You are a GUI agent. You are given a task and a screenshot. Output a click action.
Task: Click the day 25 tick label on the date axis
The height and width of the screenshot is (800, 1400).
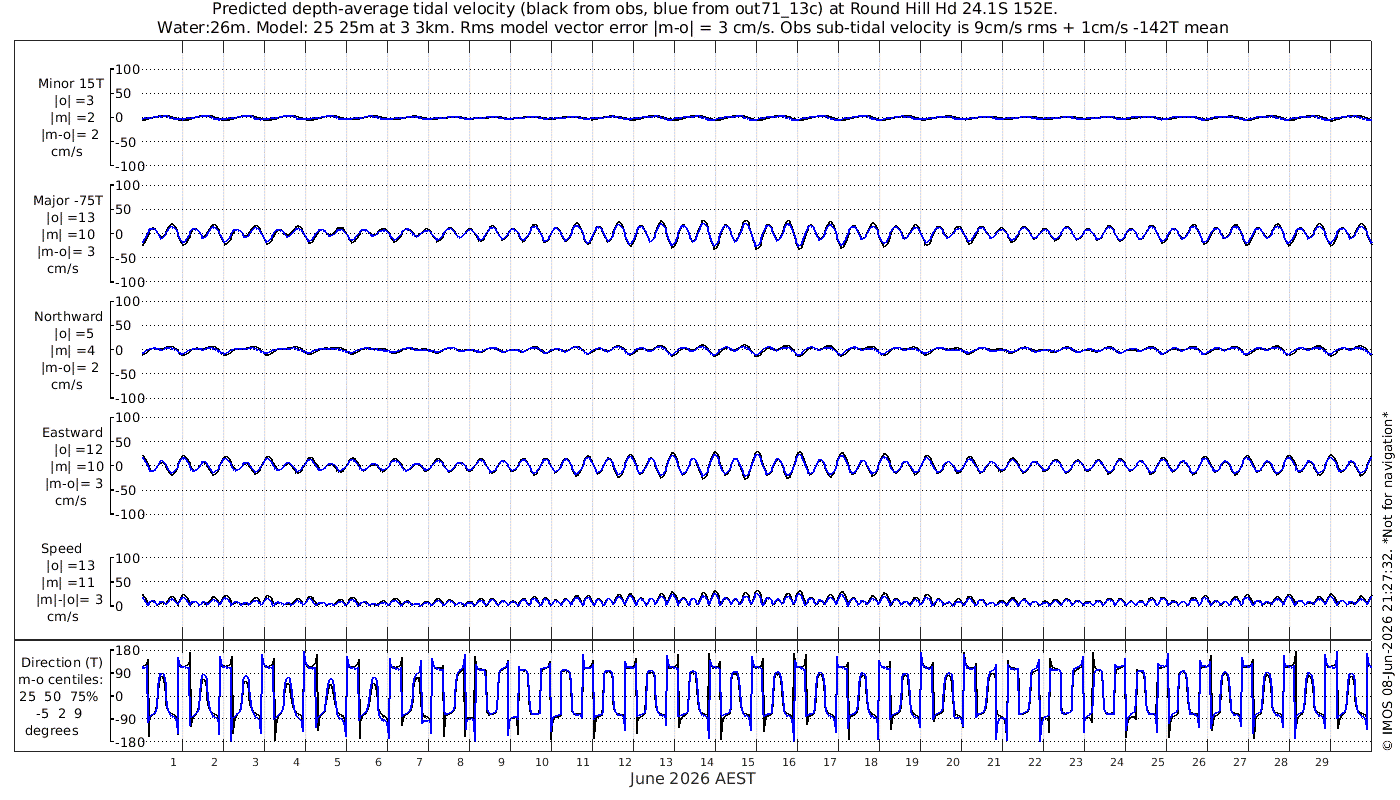(1157, 762)
